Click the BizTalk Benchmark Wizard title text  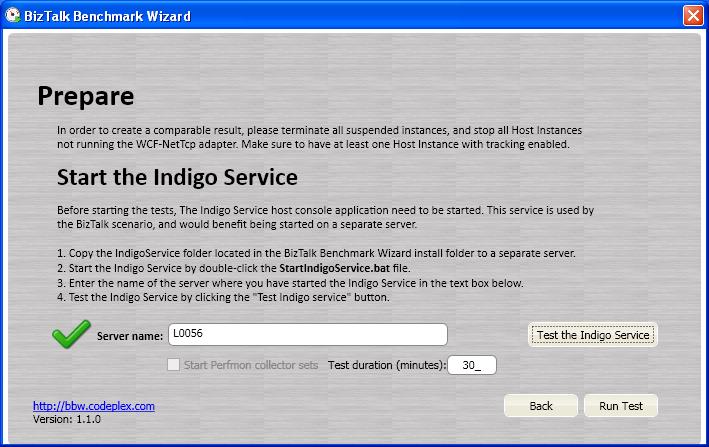(108, 16)
